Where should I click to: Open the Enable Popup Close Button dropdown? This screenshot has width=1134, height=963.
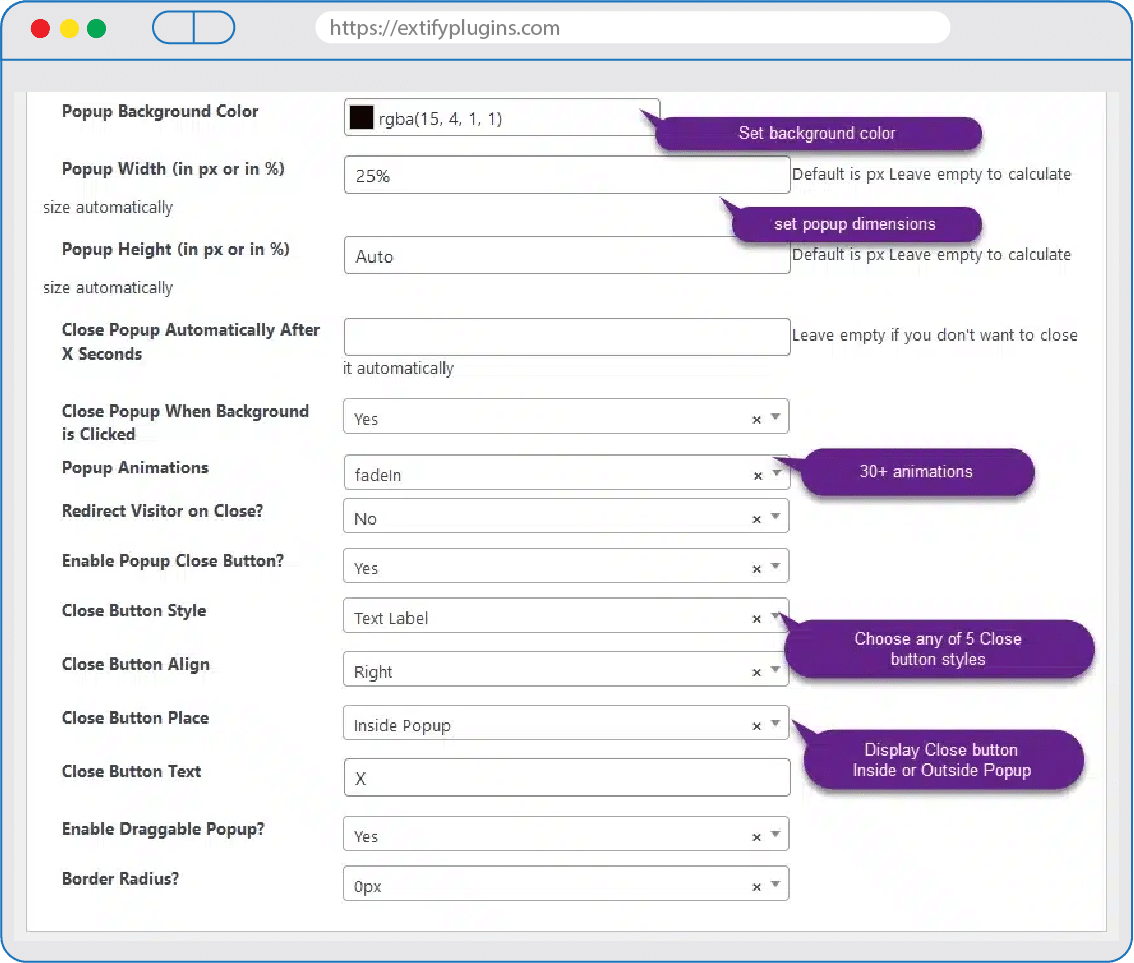pyautogui.click(x=775, y=567)
